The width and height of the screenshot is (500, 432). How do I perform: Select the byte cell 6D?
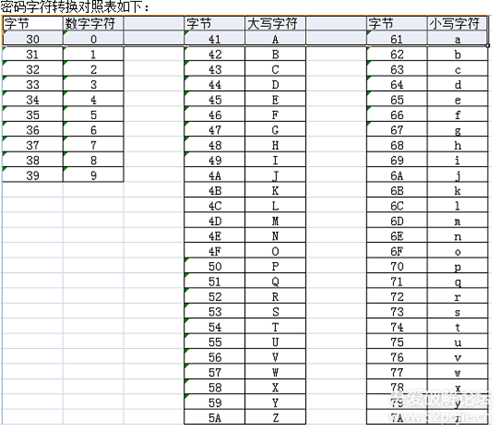point(397,221)
